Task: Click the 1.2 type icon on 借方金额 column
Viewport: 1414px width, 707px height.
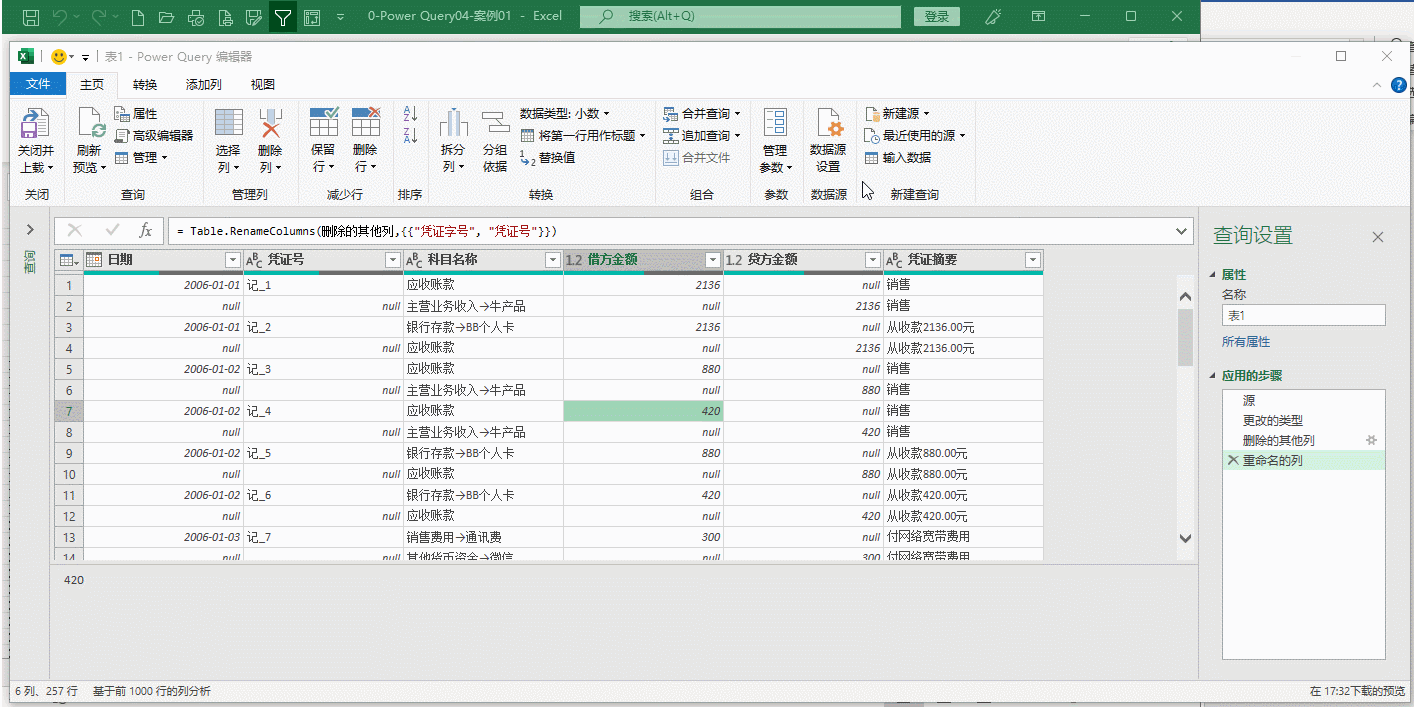Action: click(573, 260)
